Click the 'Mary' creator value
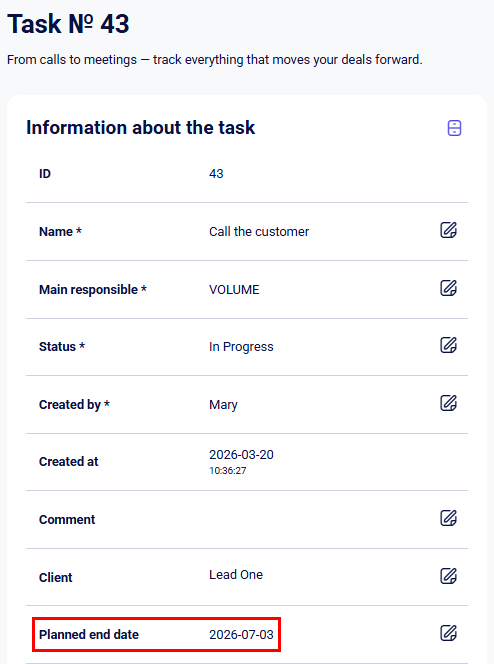 point(223,405)
